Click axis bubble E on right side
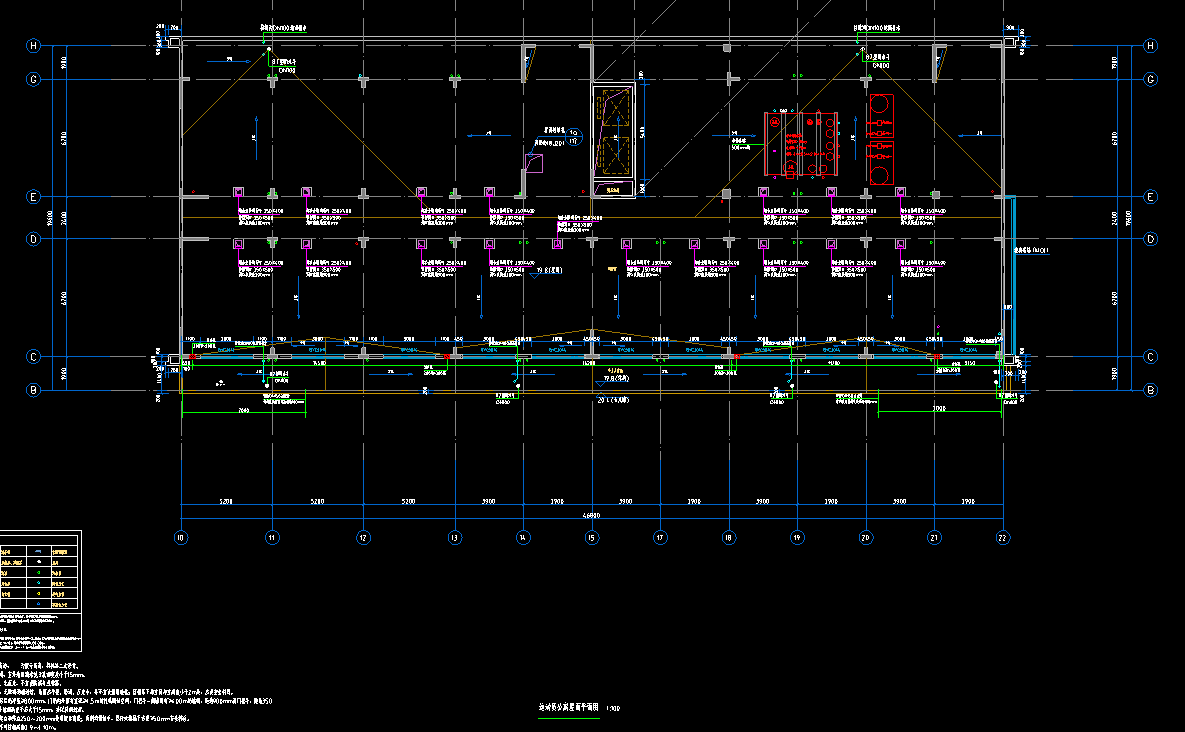The image size is (1185, 732). pyautogui.click(x=1150, y=197)
